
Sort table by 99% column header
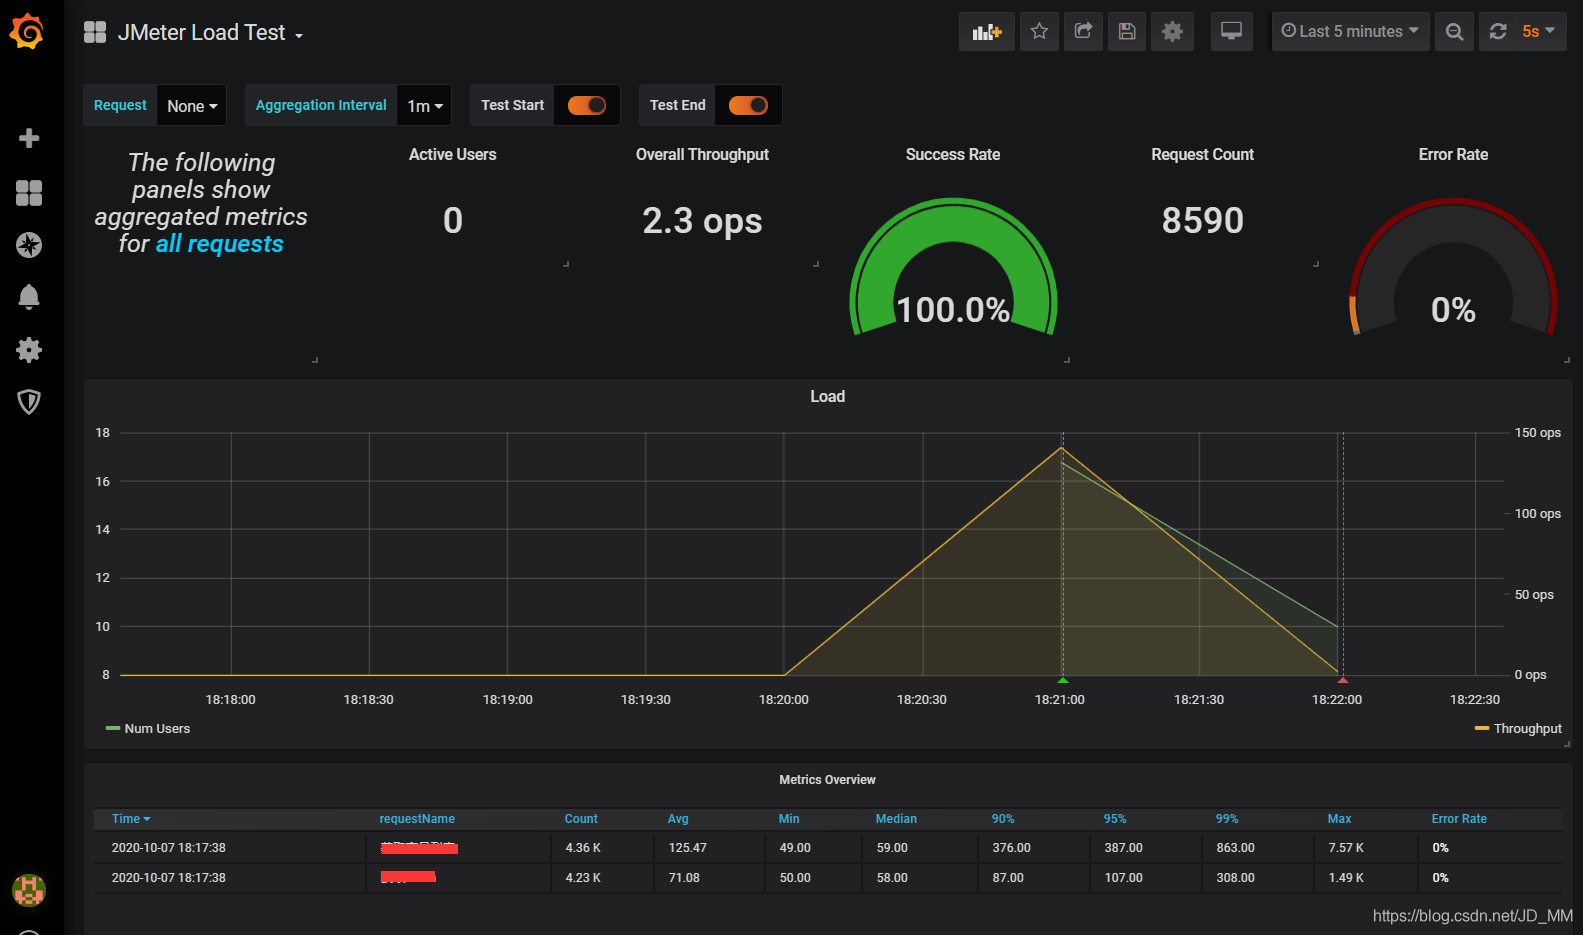1227,819
